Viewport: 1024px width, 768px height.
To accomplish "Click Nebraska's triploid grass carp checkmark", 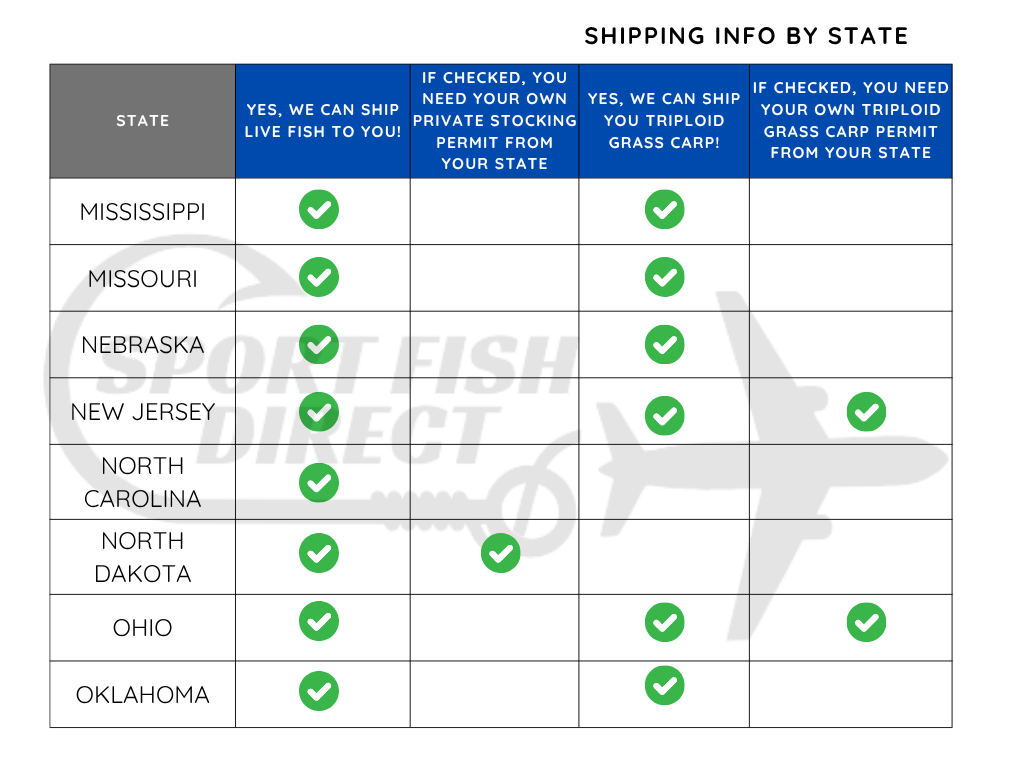I will click(x=665, y=344).
